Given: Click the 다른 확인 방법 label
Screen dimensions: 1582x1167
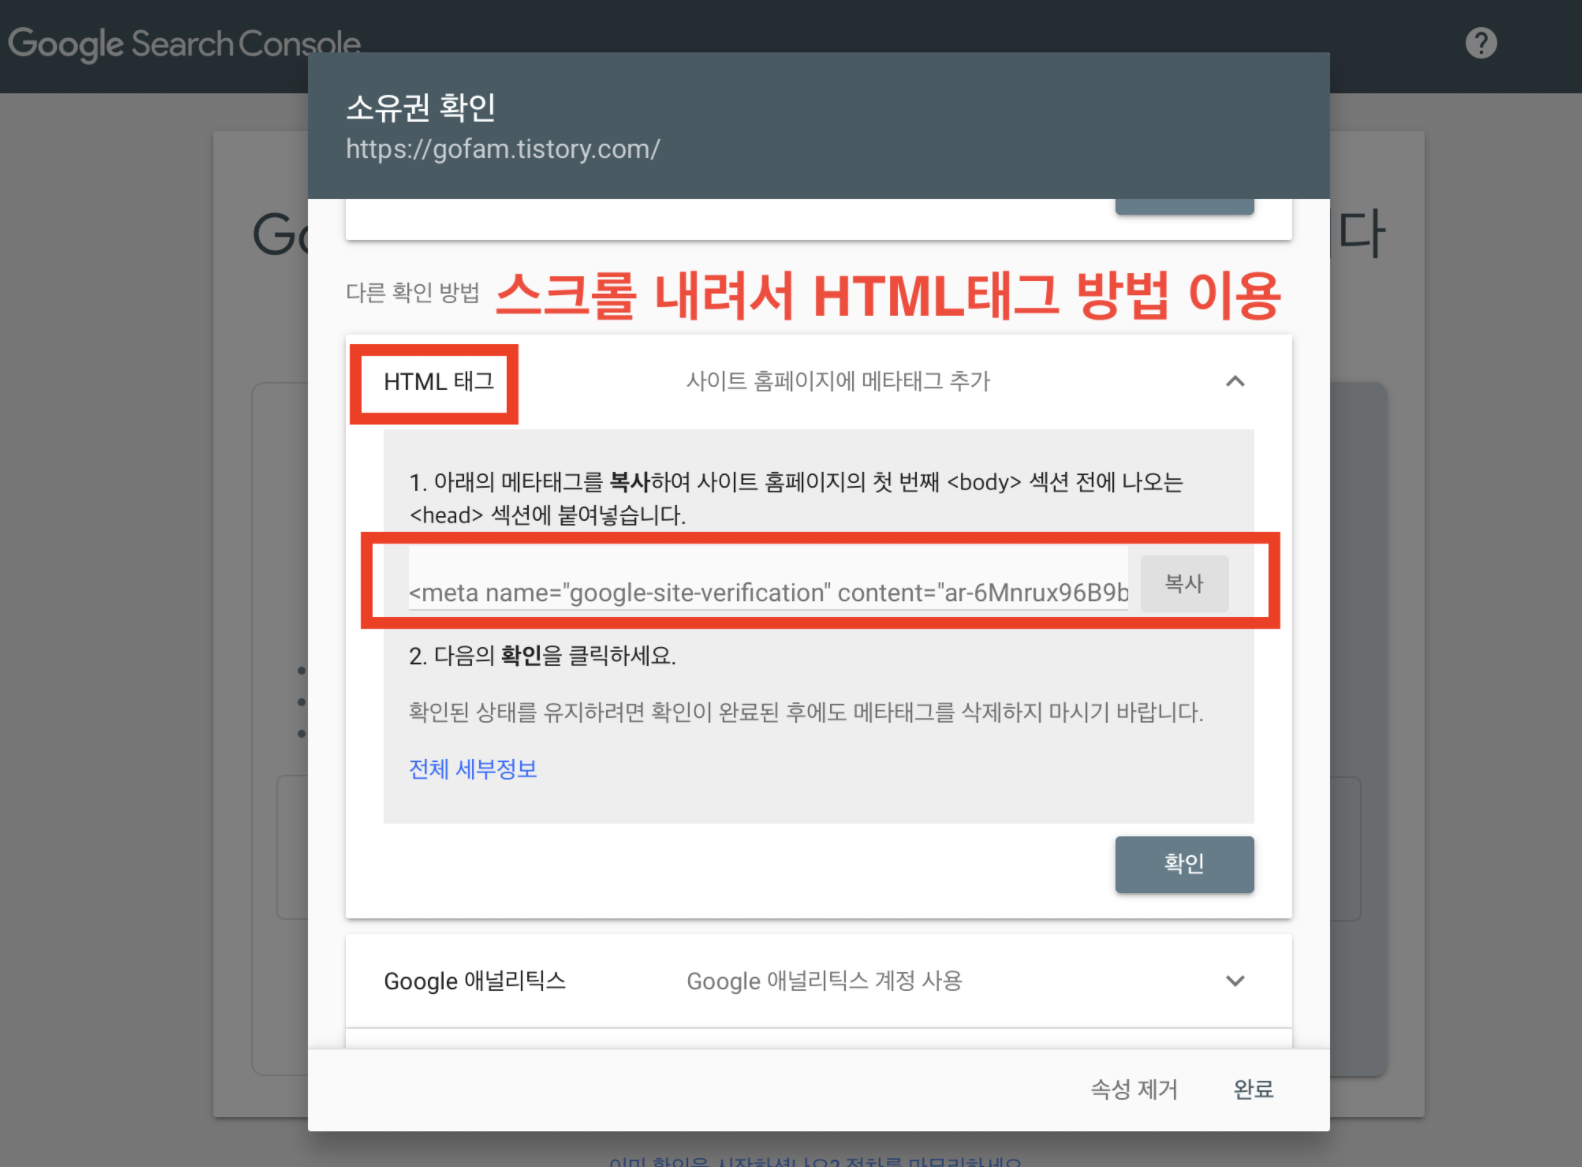Looking at the screenshot, I should pyautogui.click(x=413, y=292).
